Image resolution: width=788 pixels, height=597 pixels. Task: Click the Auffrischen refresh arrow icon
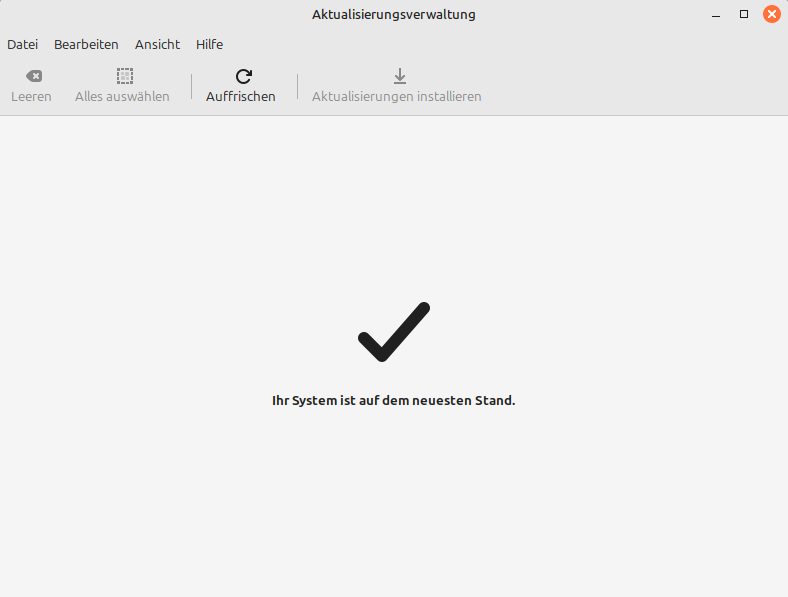pos(243,76)
